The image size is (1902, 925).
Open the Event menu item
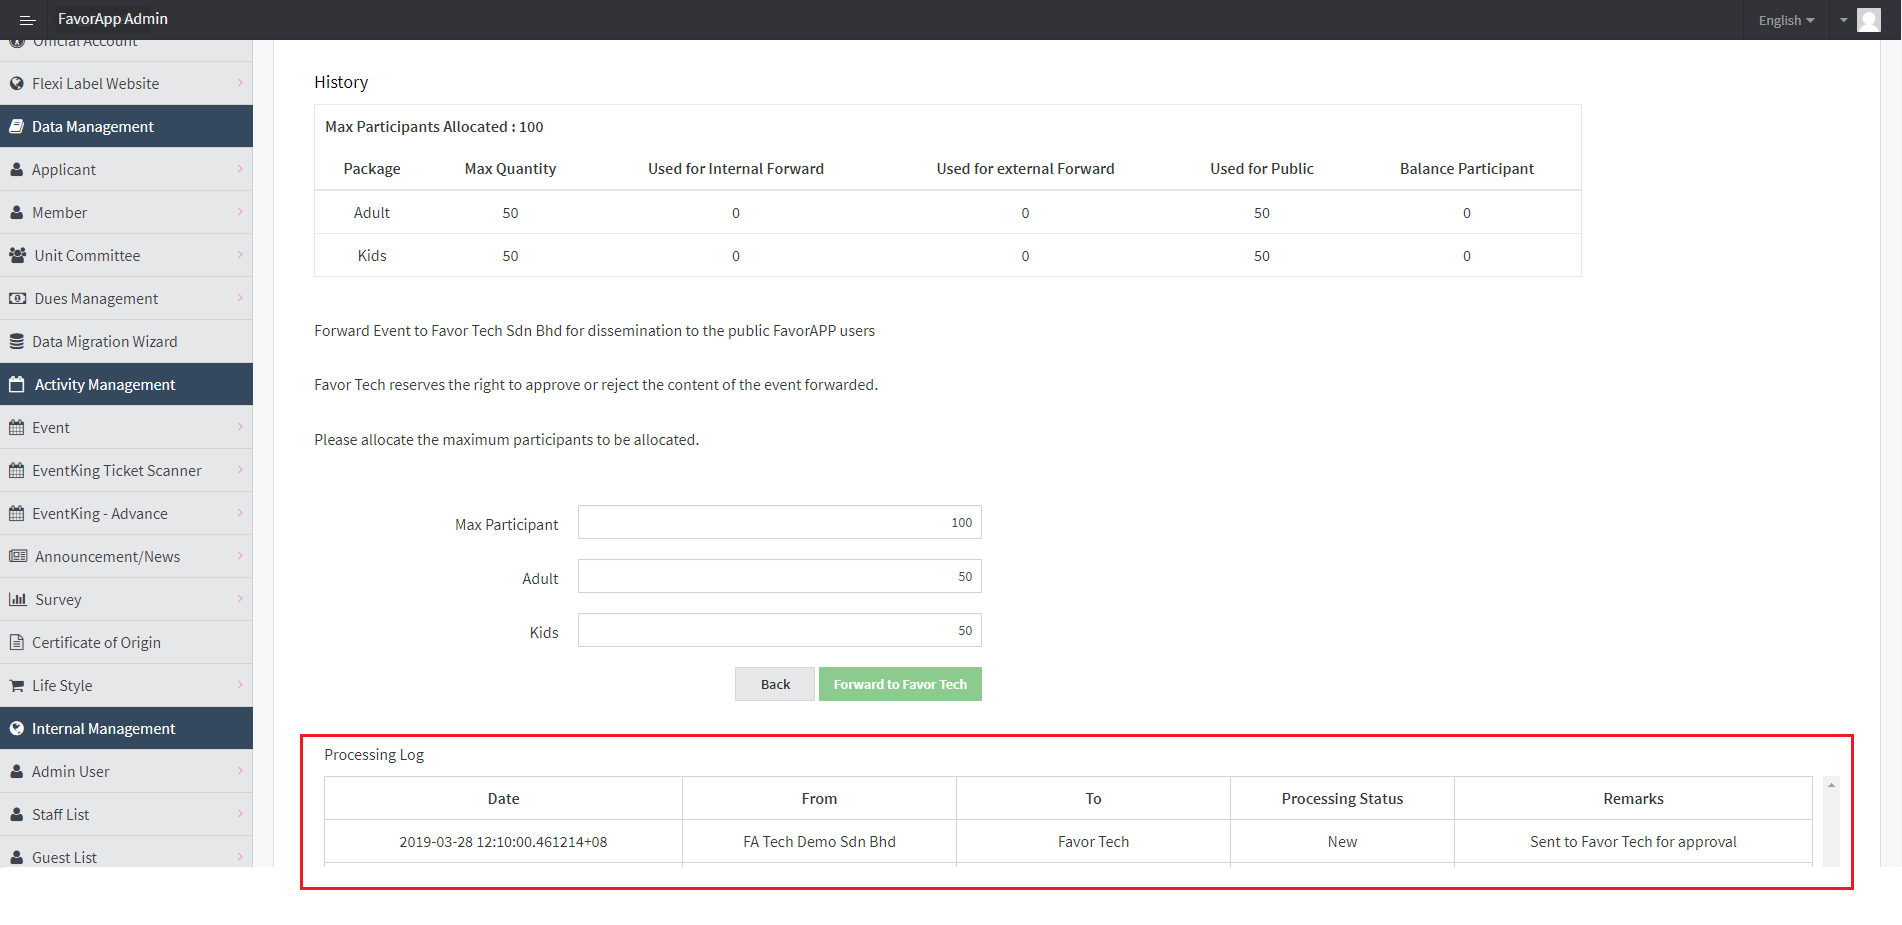pyautogui.click(x=51, y=428)
